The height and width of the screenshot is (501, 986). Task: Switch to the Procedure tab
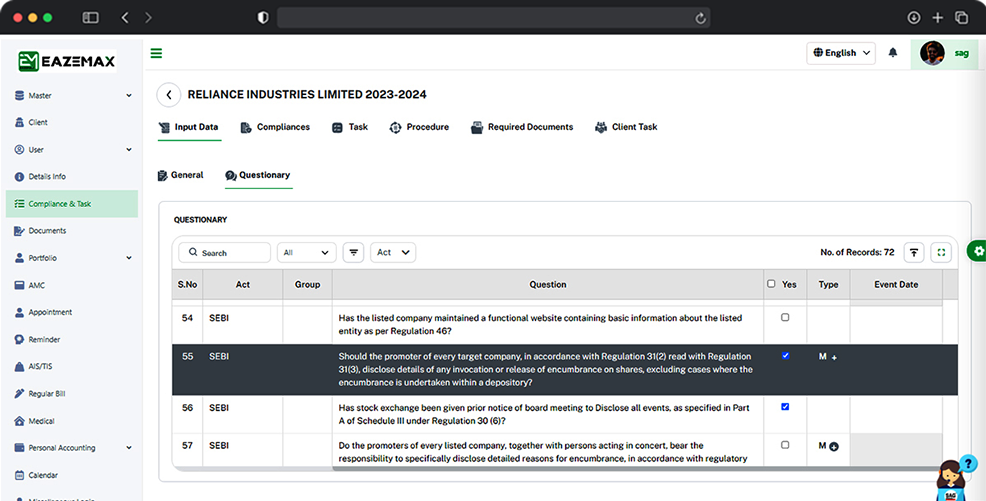(419, 128)
